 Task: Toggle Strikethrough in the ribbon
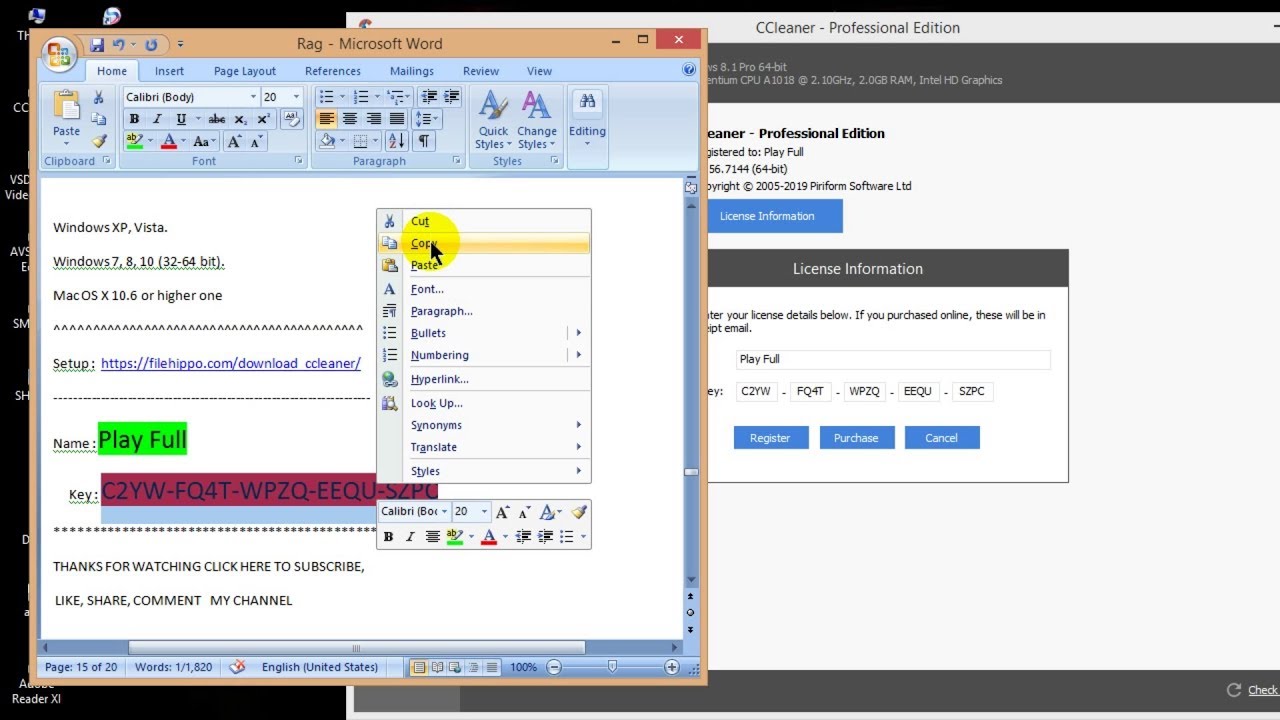(216, 119)
